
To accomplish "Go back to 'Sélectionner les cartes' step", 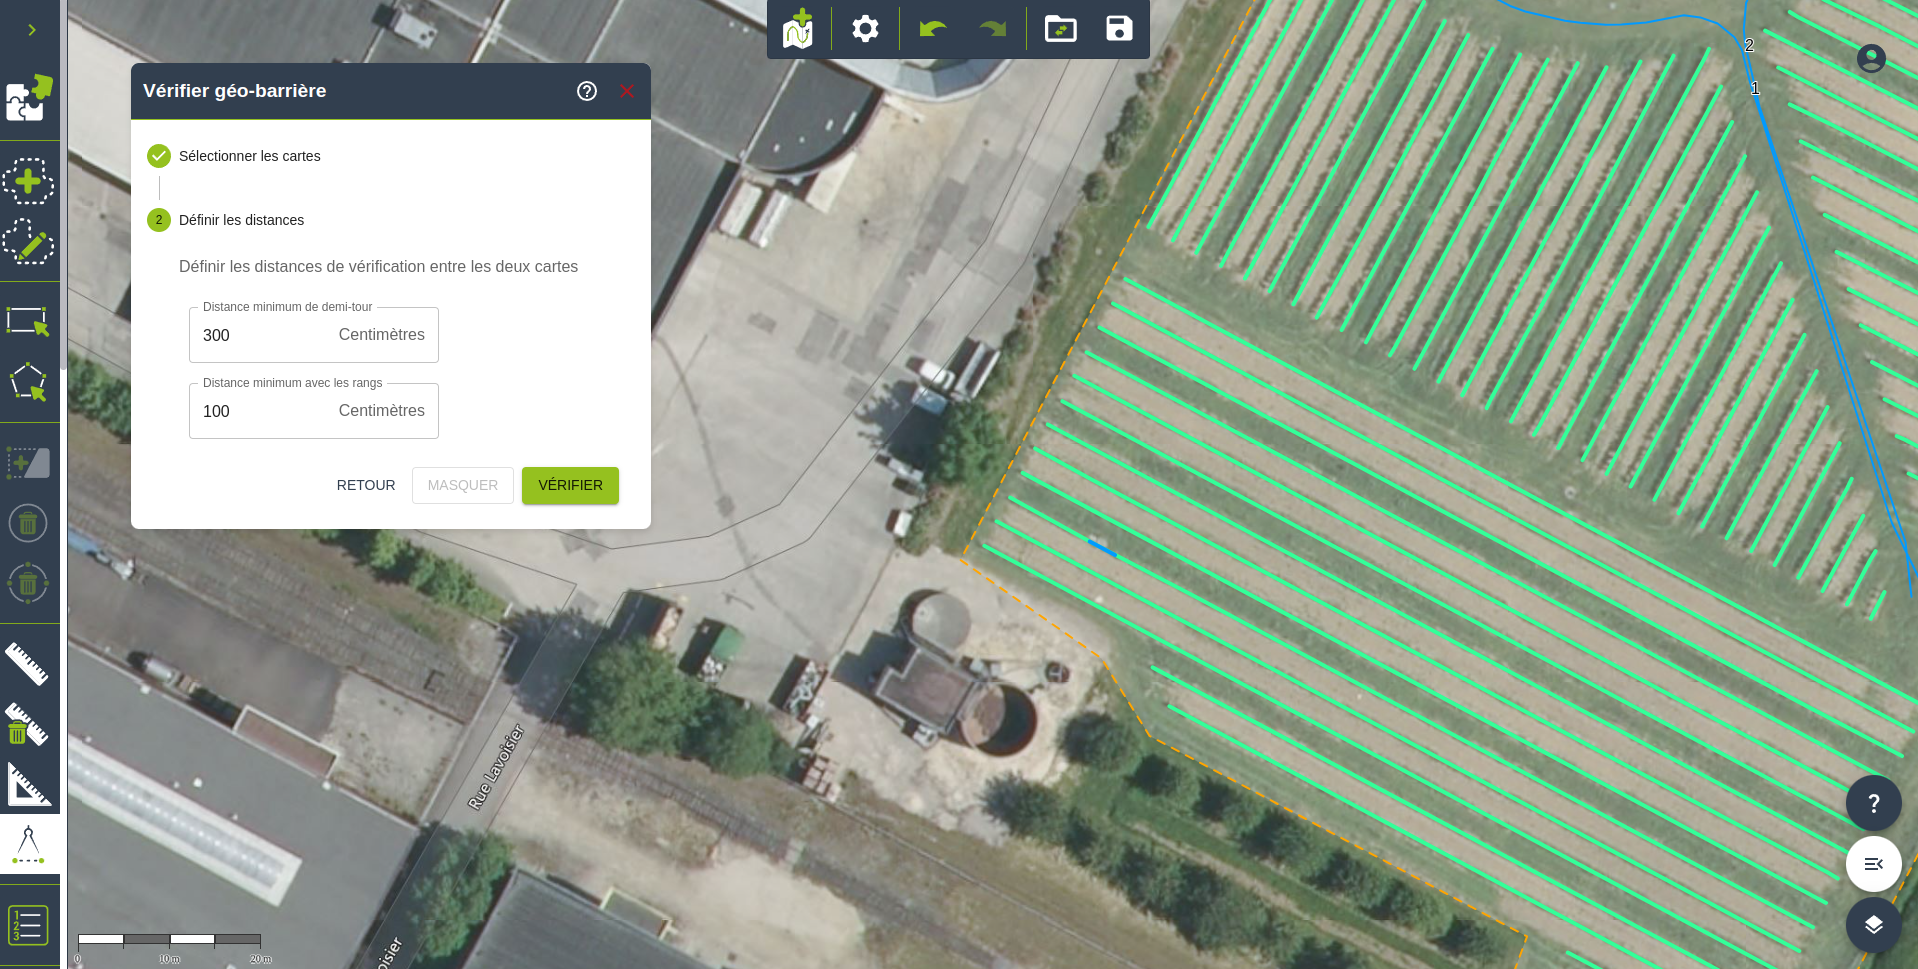I will tap(249, 156).
